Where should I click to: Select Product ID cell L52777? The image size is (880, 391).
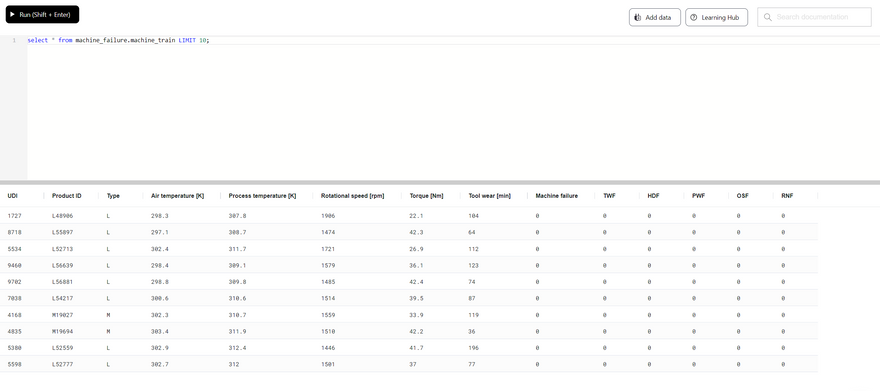(x=62, y=364)
